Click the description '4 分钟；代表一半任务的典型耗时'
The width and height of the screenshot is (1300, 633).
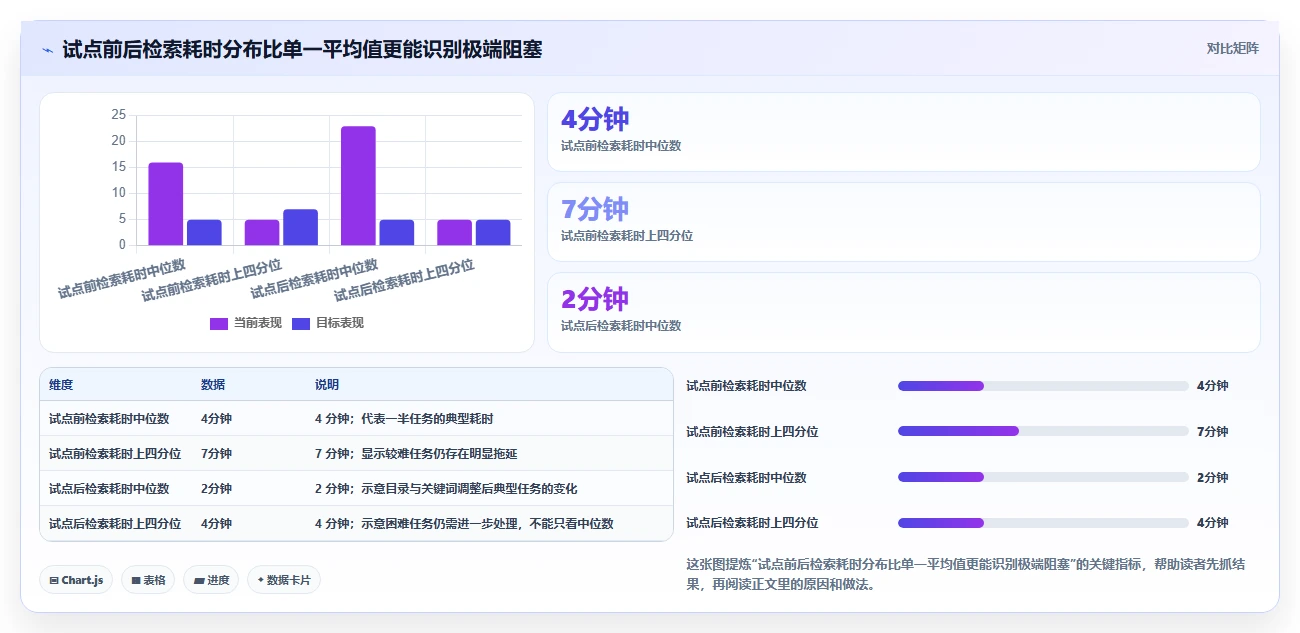point(404,419)
